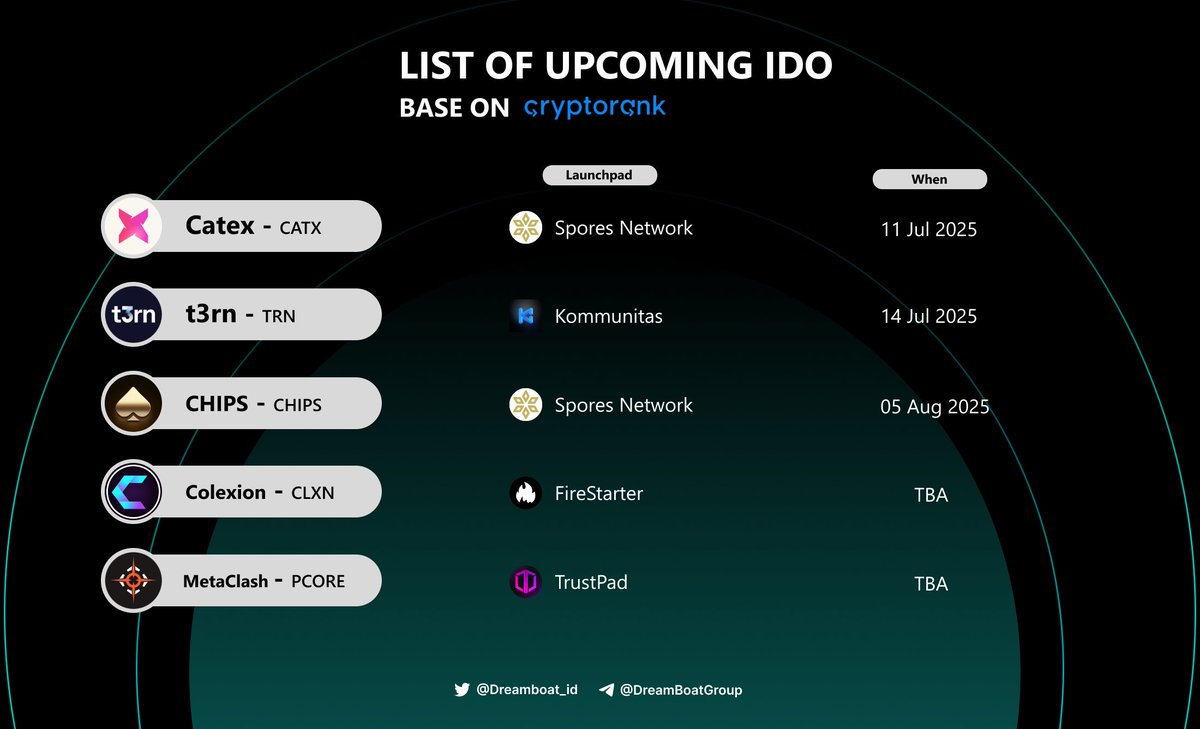Click the BASE ON text
The image size is (1200, 729).
tap(455, 108)
